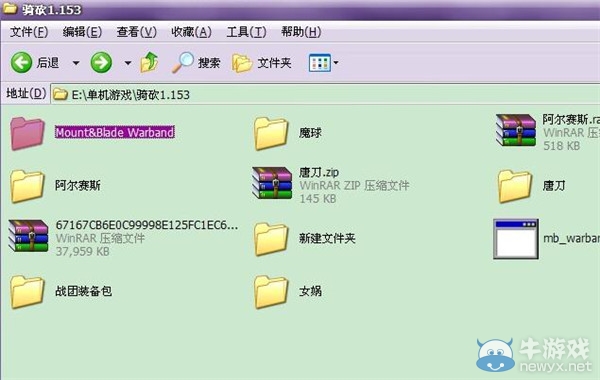Open the 收藏(A) menu
Image resolution: width=600 pixels, height=380 pixels.
(x=191, y=32)
